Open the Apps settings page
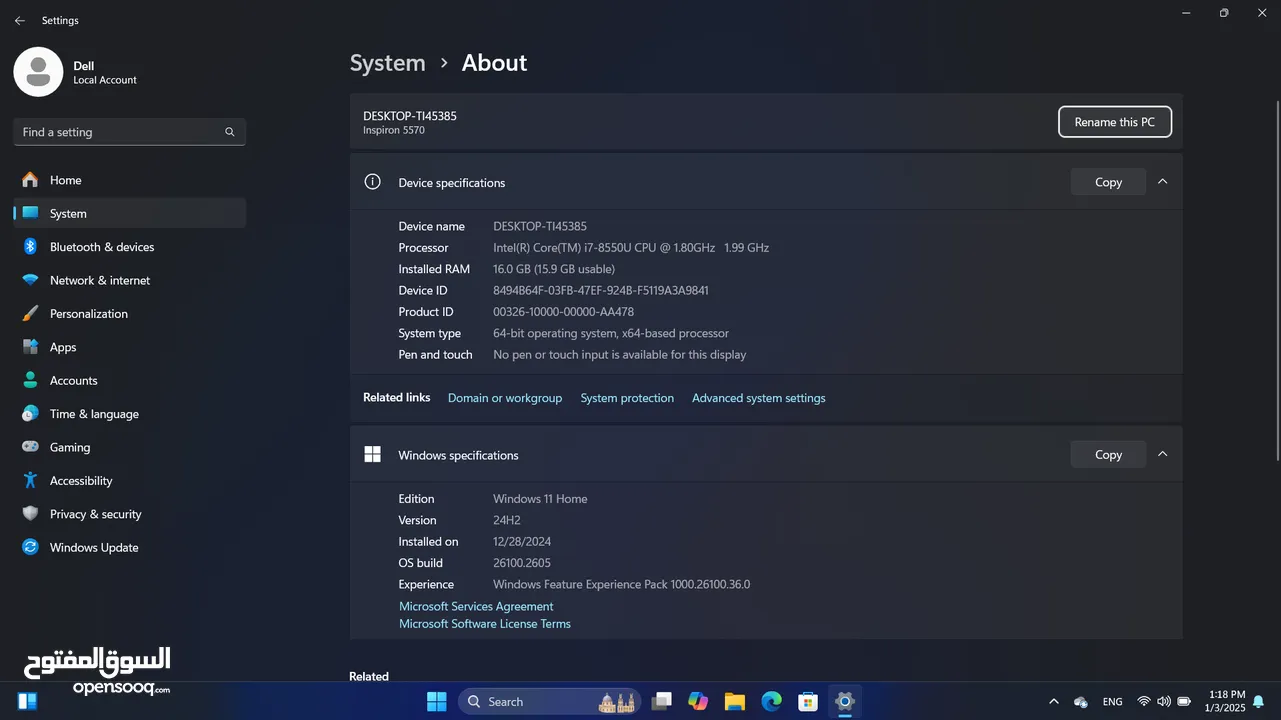Image resolution: width=1281 pixels, height=720 pixels. point(129,347)
